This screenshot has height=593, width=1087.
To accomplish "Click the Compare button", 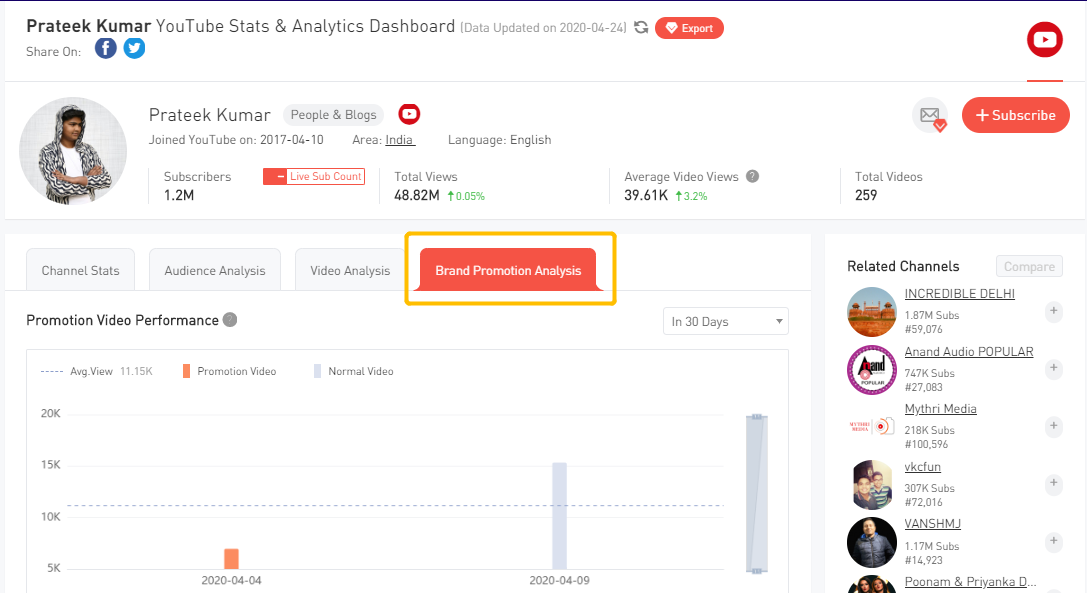I will pyautogui.click(x=1029, y=266).
